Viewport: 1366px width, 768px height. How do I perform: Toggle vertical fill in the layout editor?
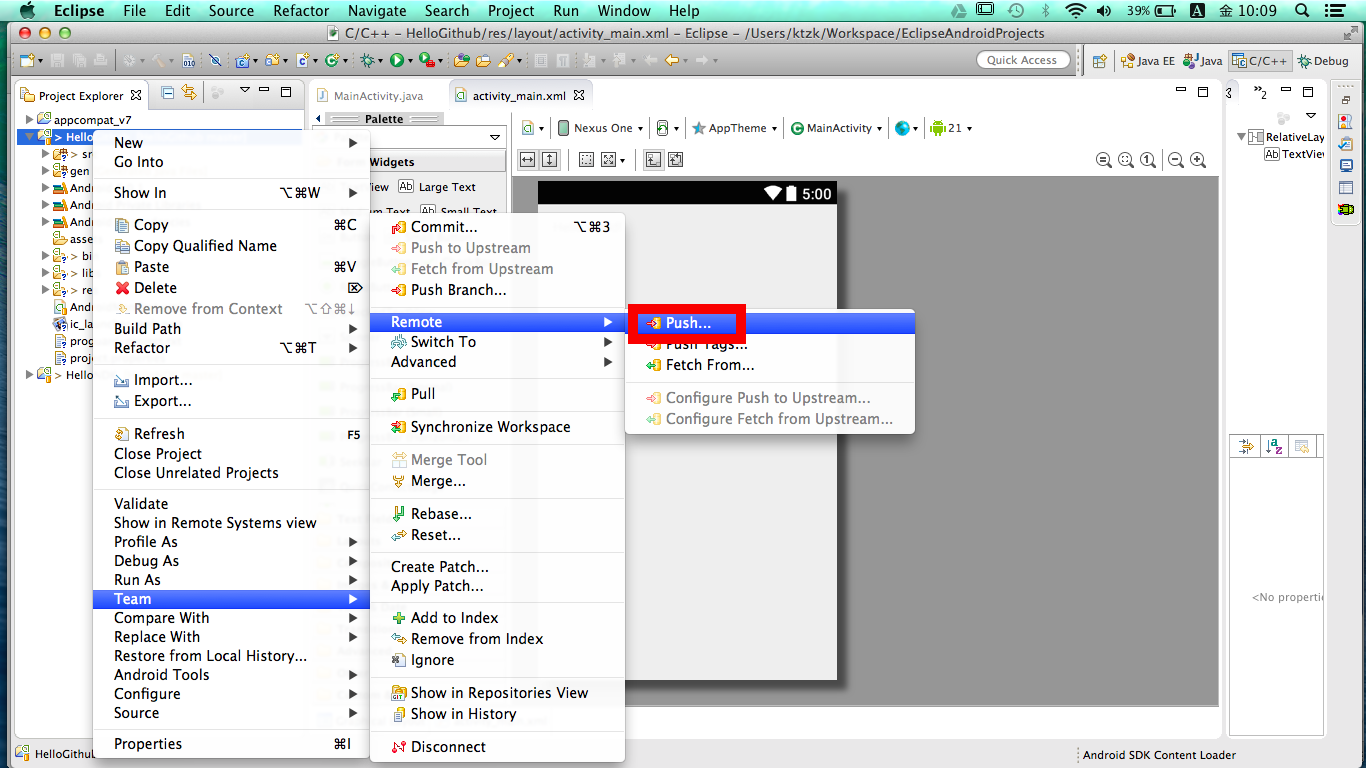click(x=549, y=159)
